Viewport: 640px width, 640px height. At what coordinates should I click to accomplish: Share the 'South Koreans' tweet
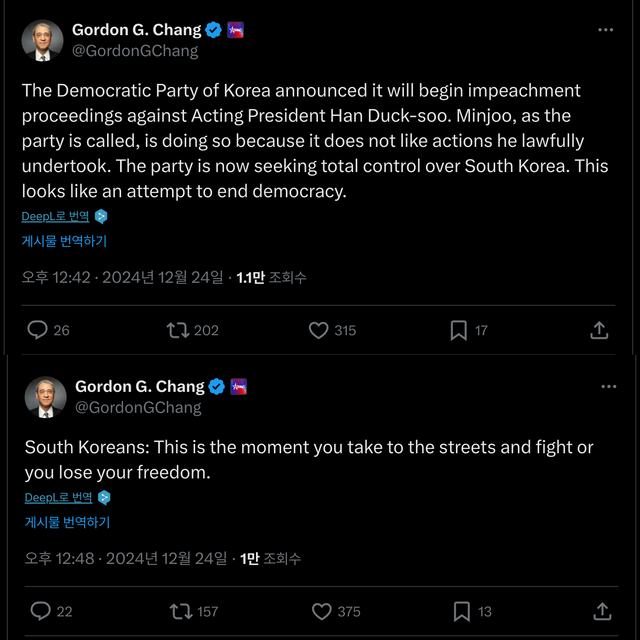pos(602,611)
